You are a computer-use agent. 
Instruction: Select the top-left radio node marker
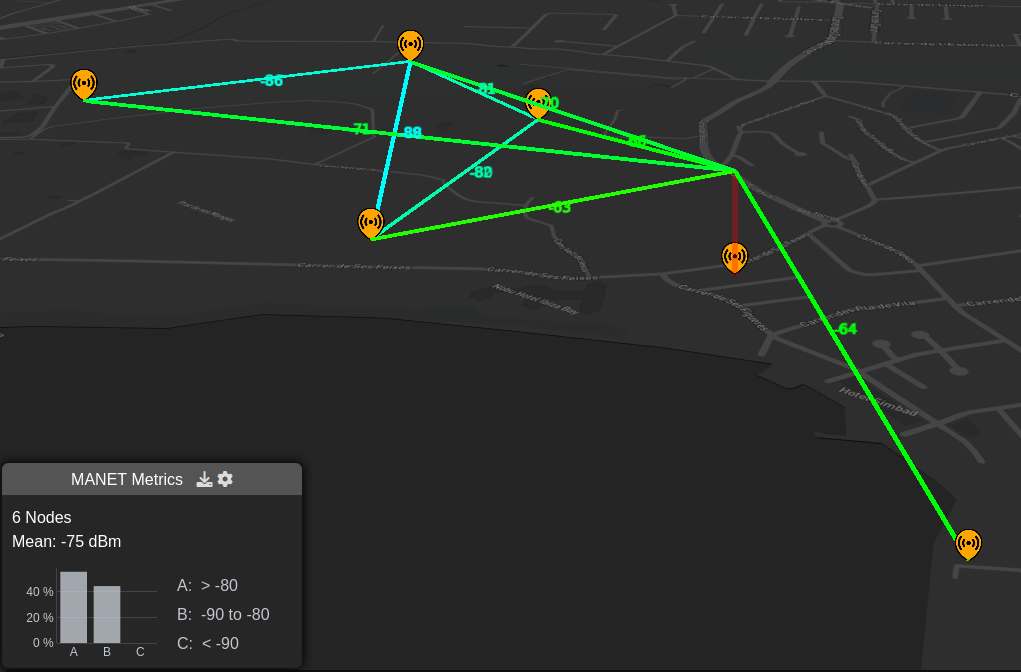84,84
